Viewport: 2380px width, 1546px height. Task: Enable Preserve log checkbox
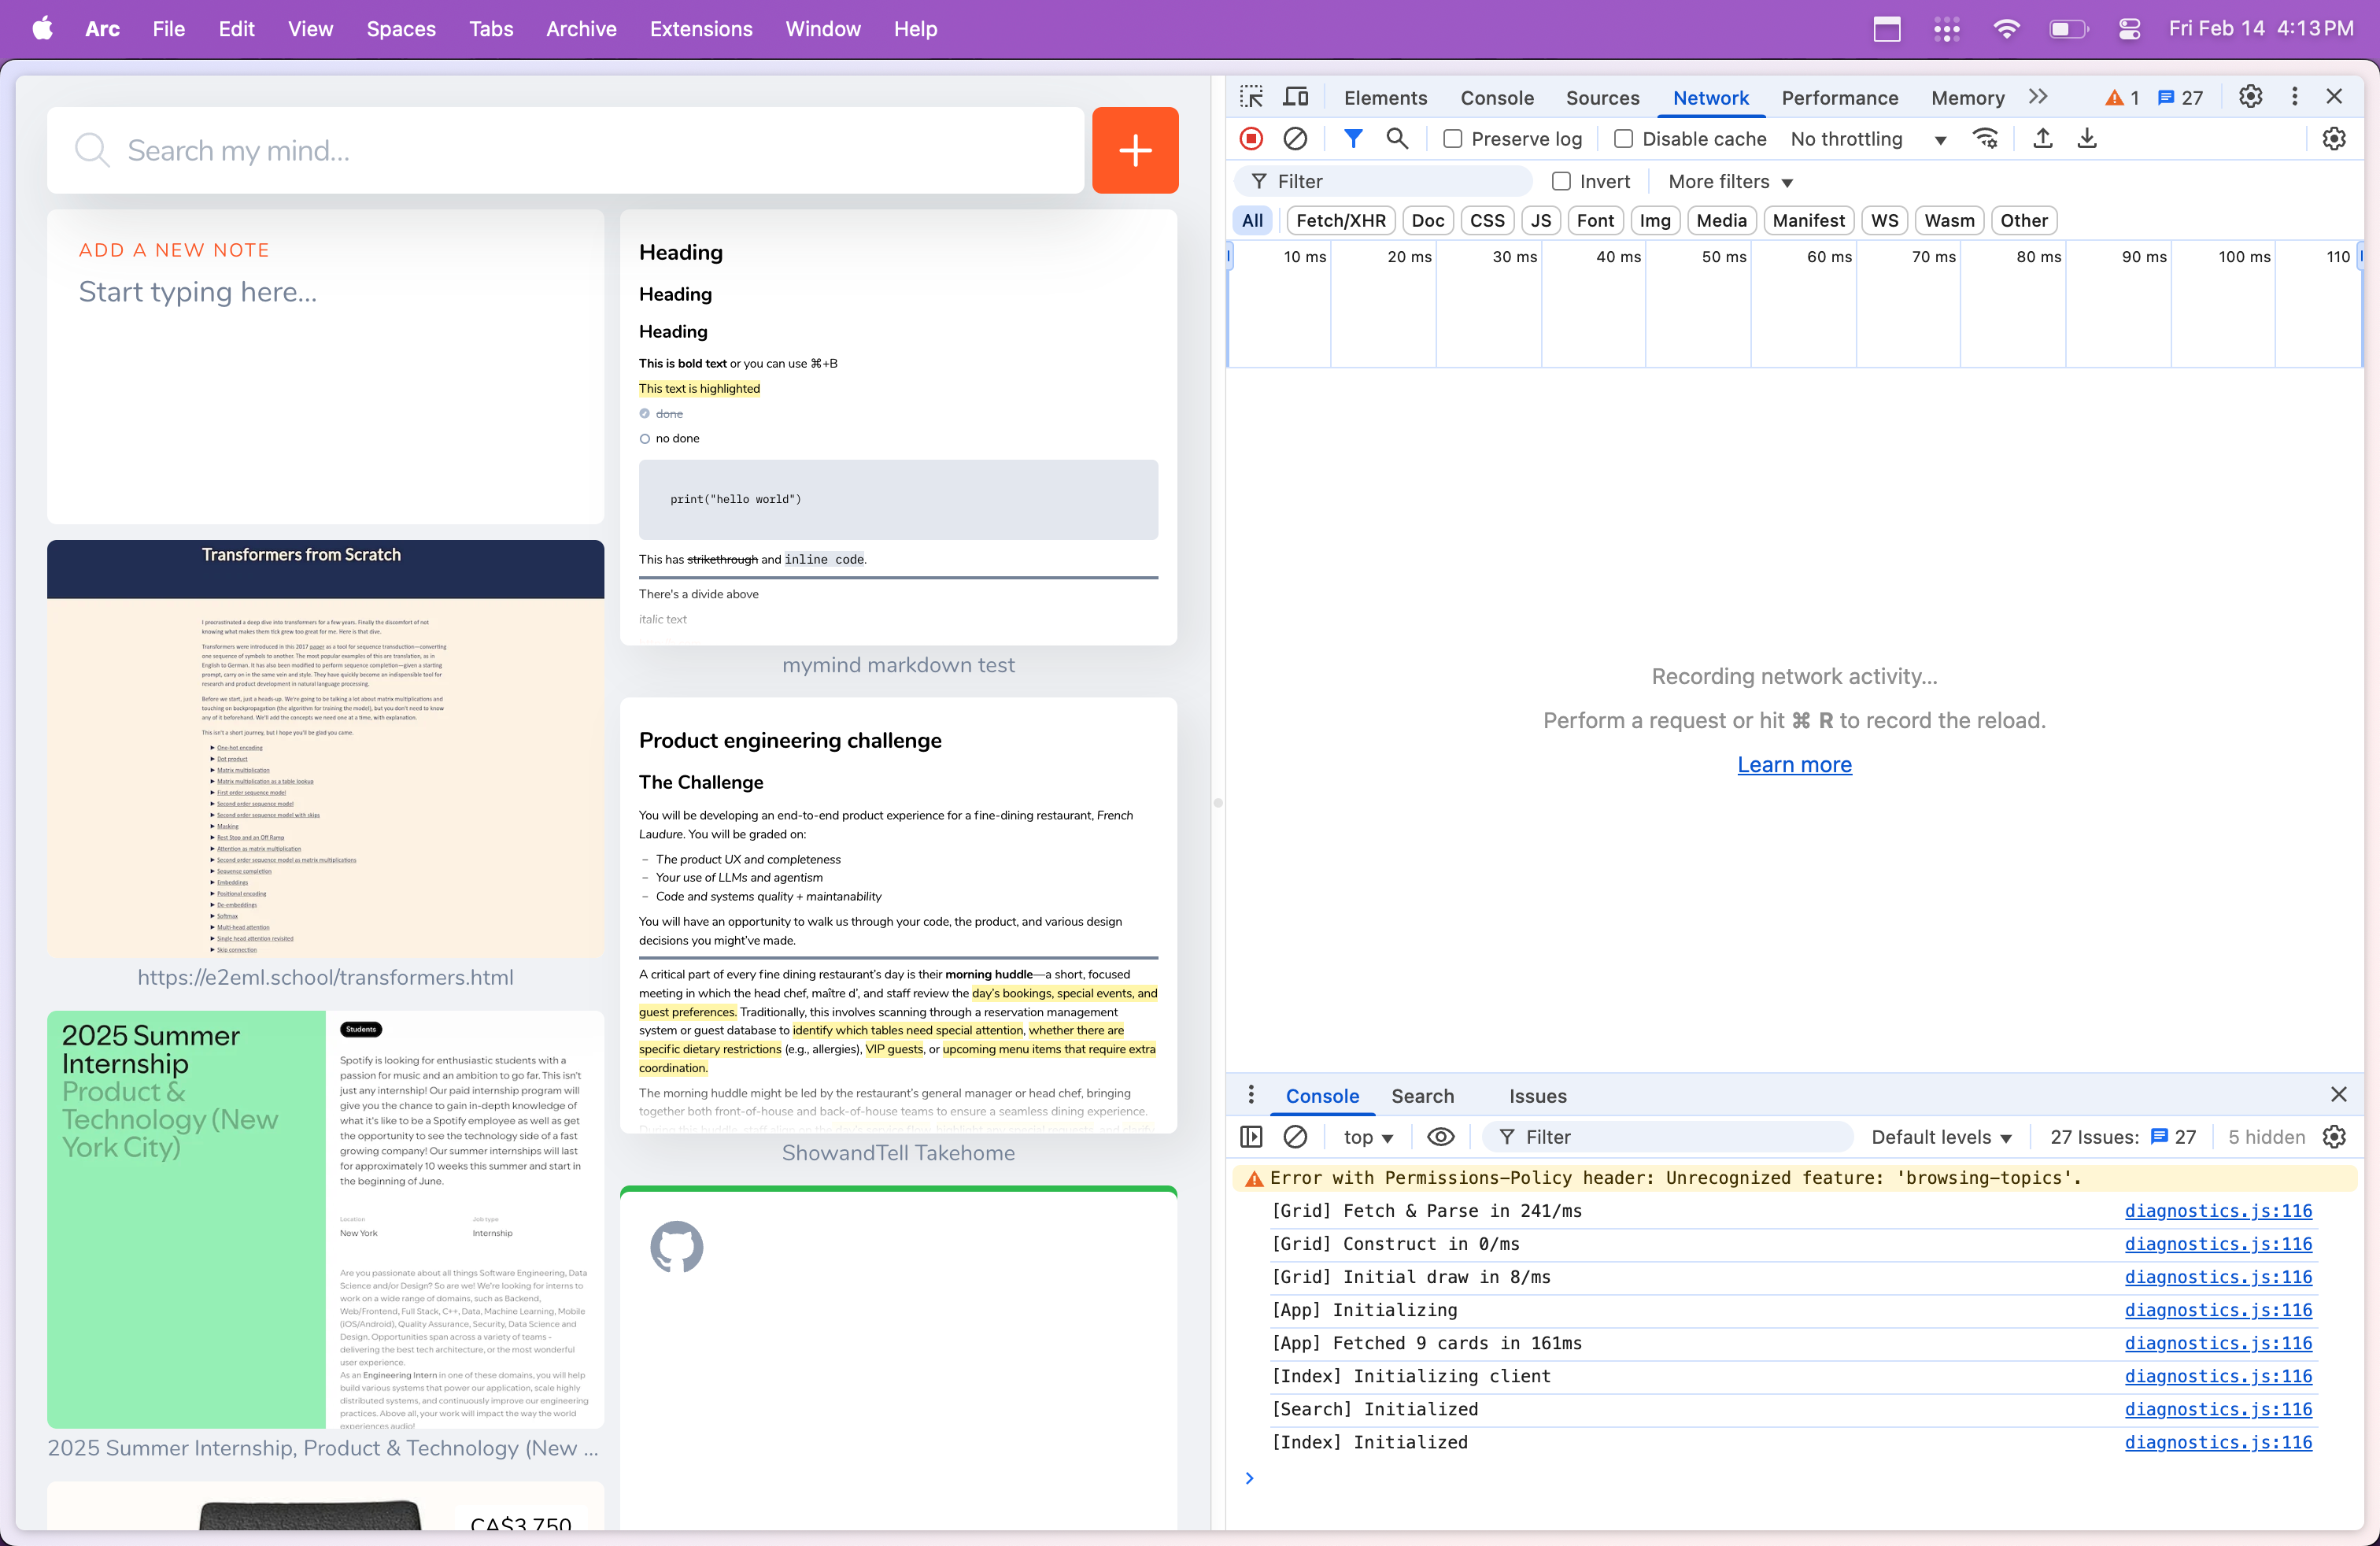pos(1452,139)
